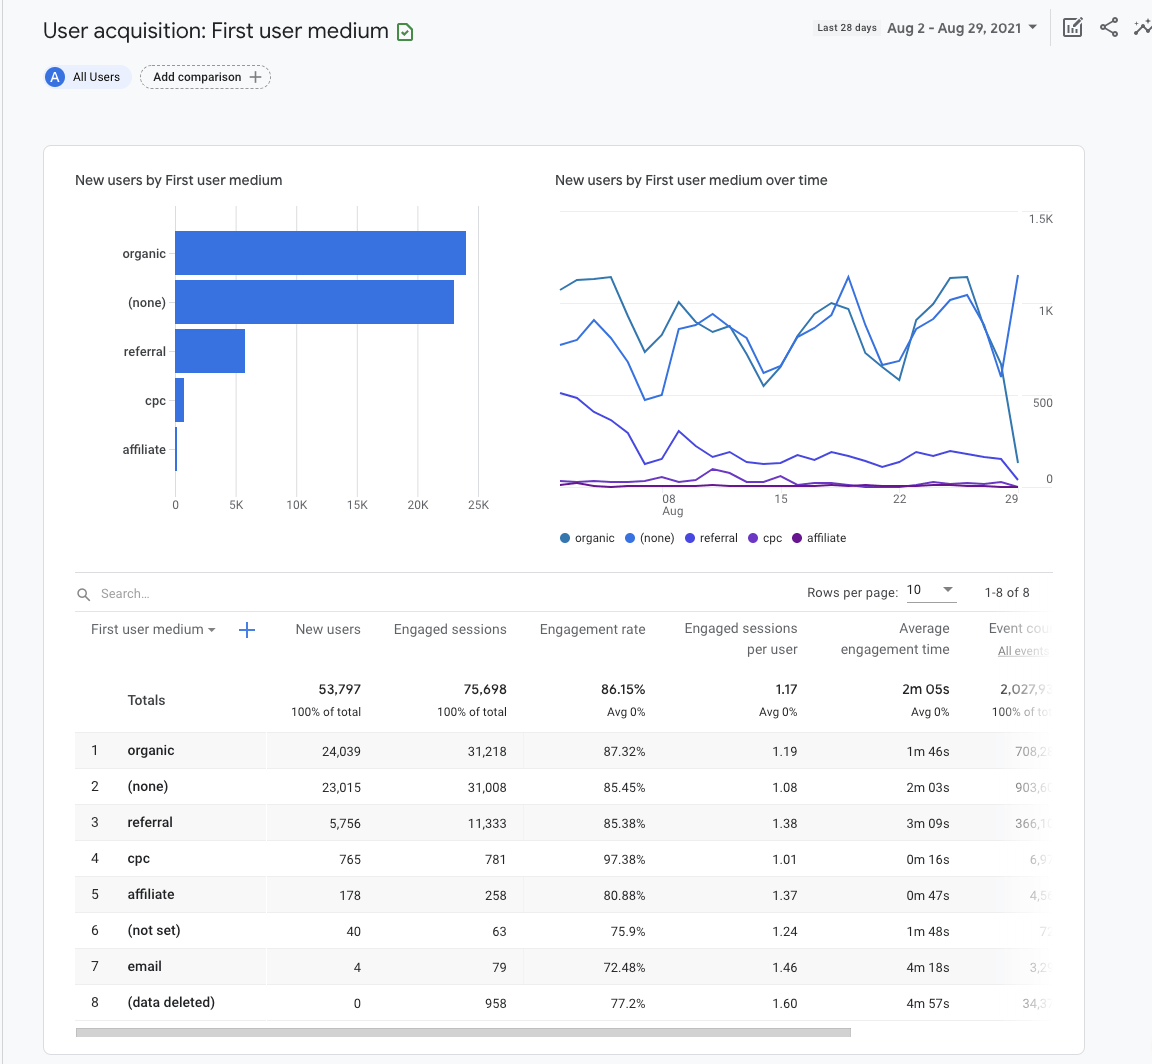Click the customize report pencil icon
Image resolution: width=1152 pixels, height=1064 pixels.
pyautogui.click(x=1072, y=28)
